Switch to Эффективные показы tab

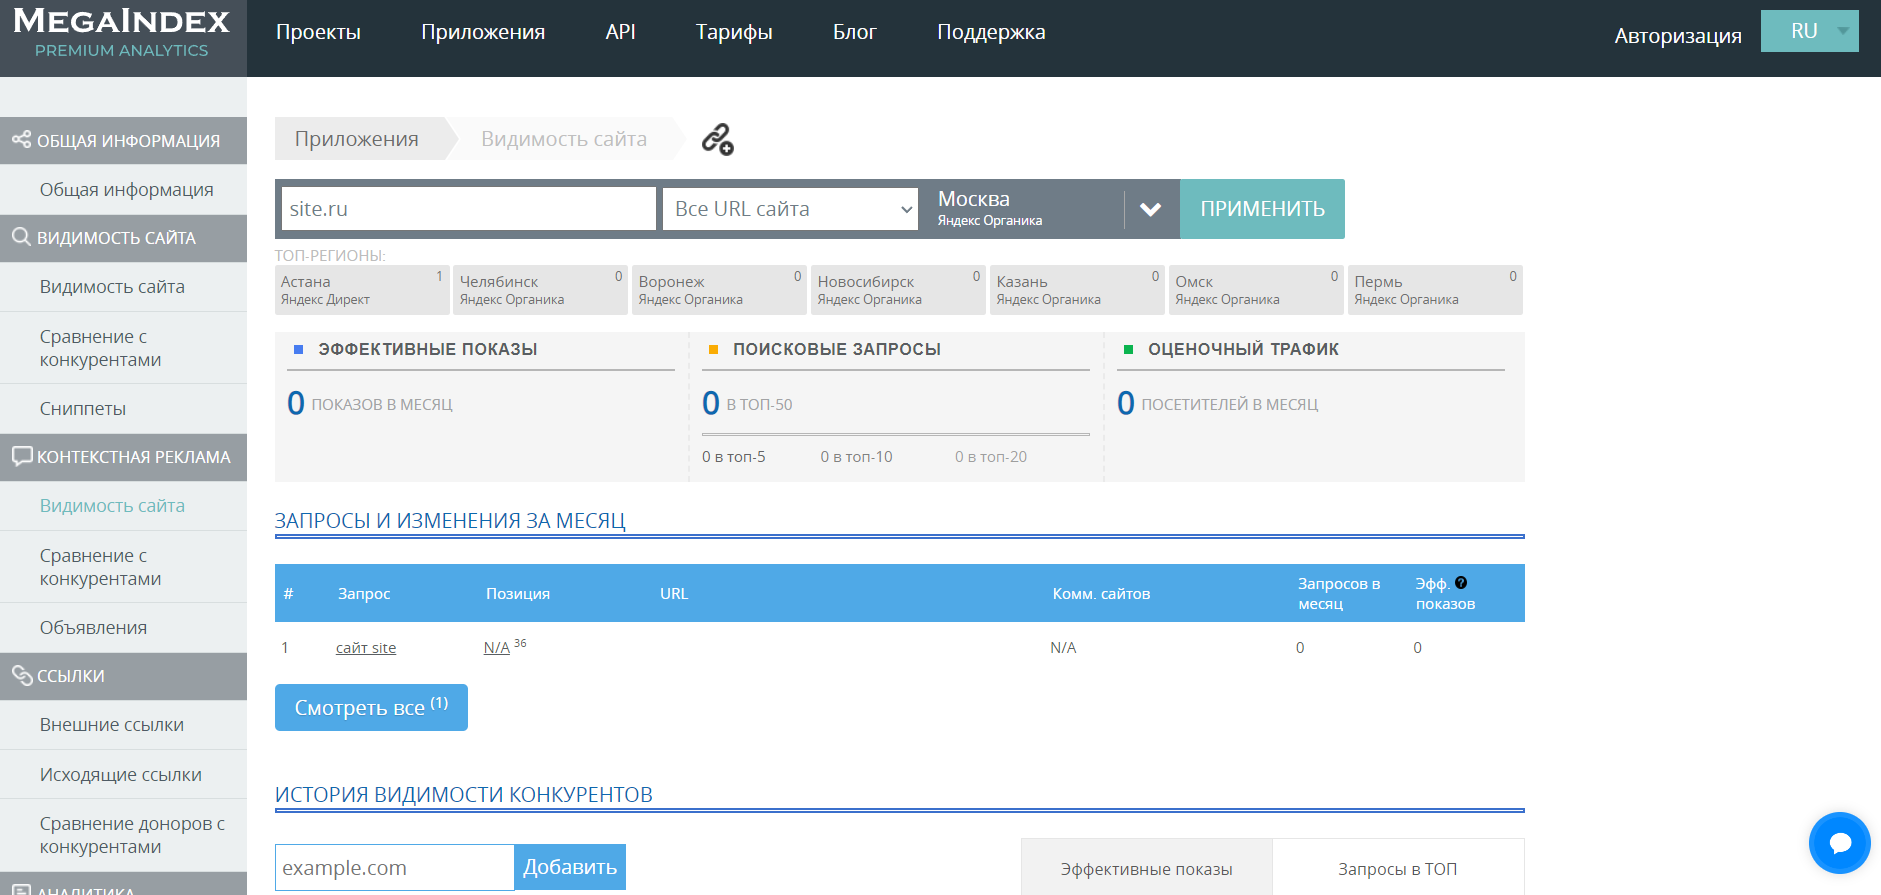[x=1146, y=869]
